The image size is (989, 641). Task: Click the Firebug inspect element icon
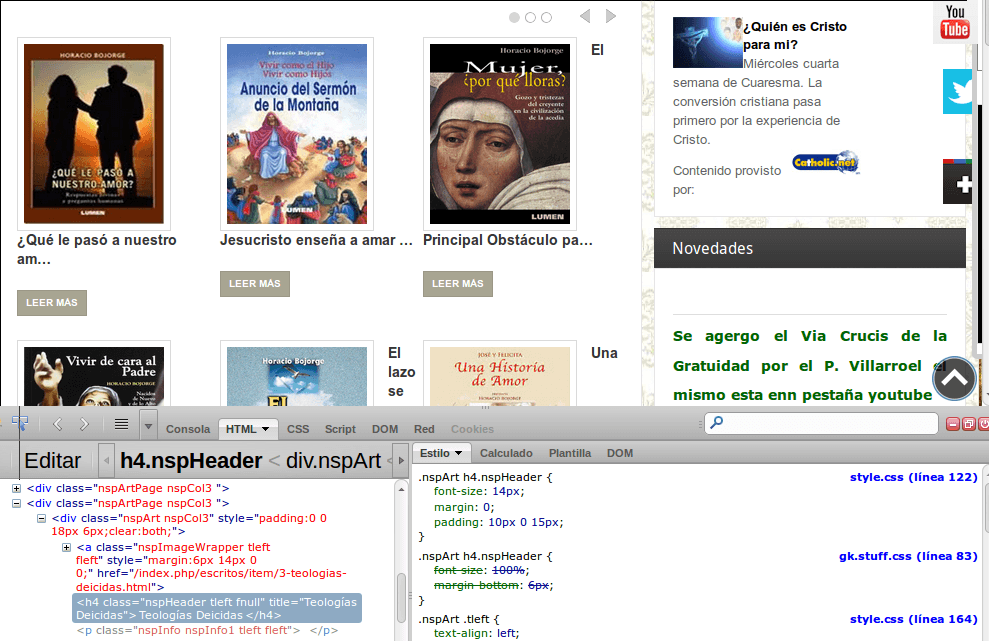tap(20, 423)
